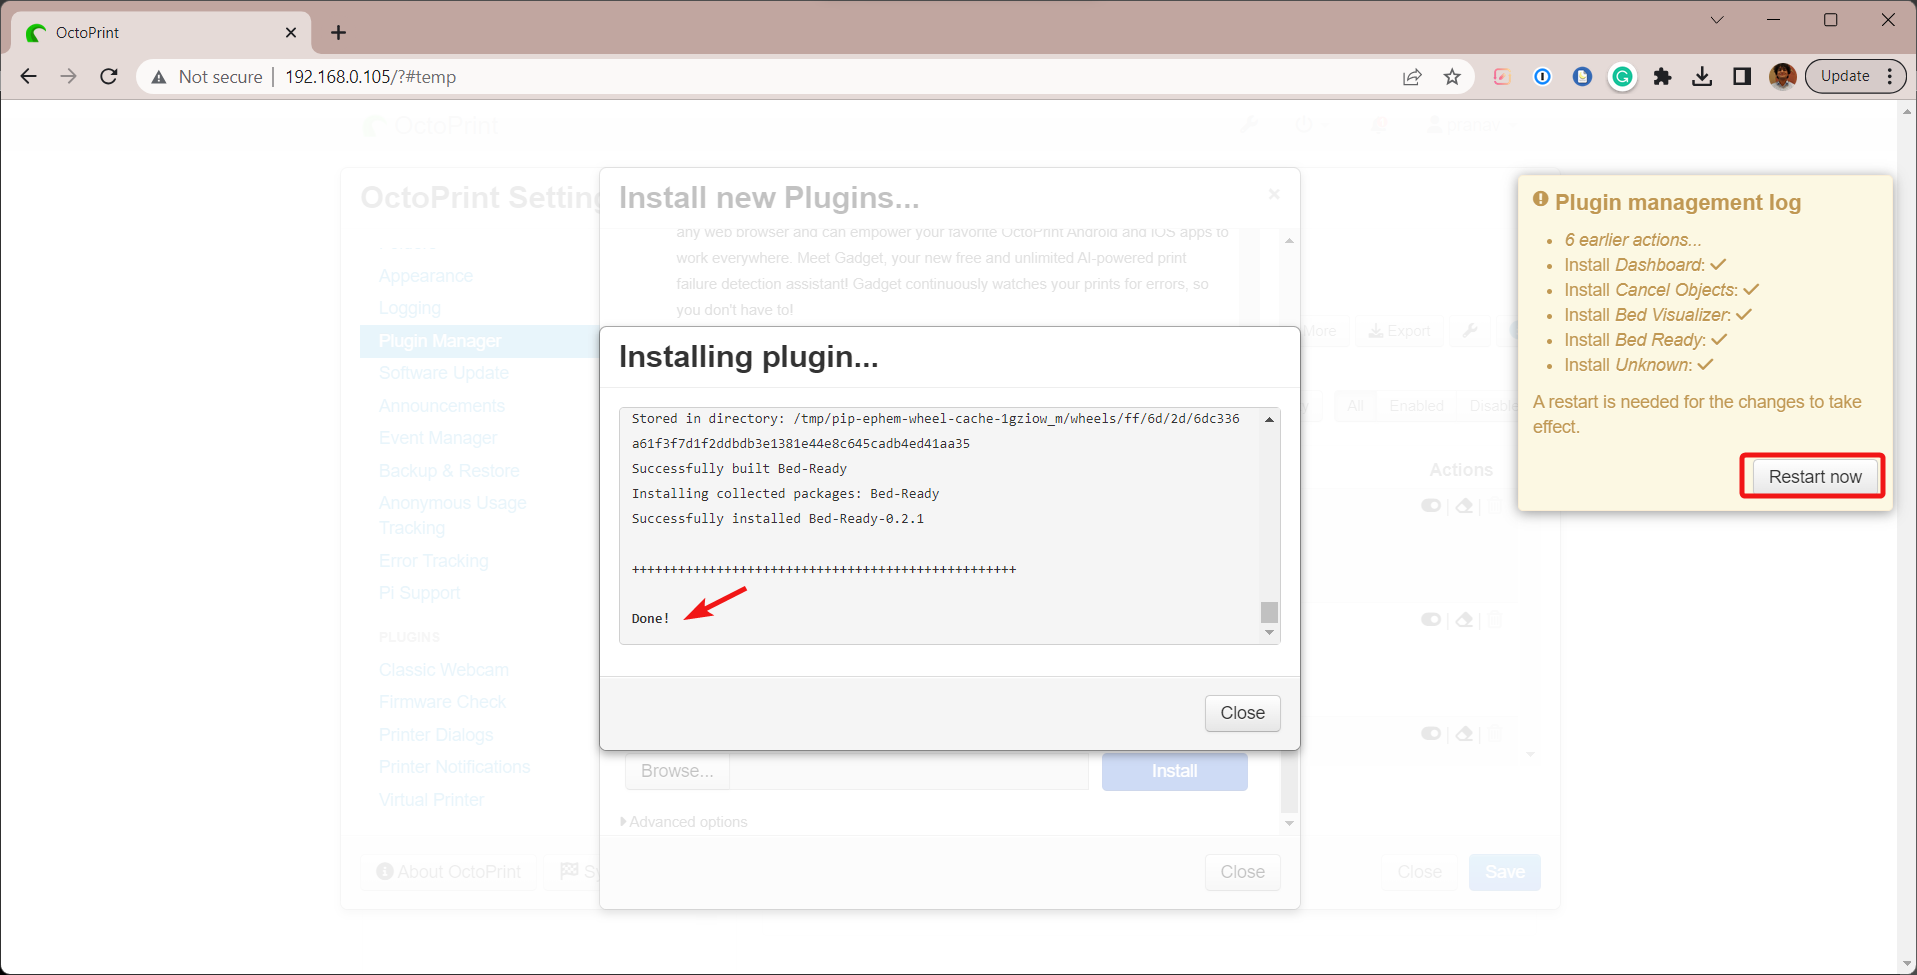
Task: Open the Grammarly extension icon
Action: [1622, 77]
